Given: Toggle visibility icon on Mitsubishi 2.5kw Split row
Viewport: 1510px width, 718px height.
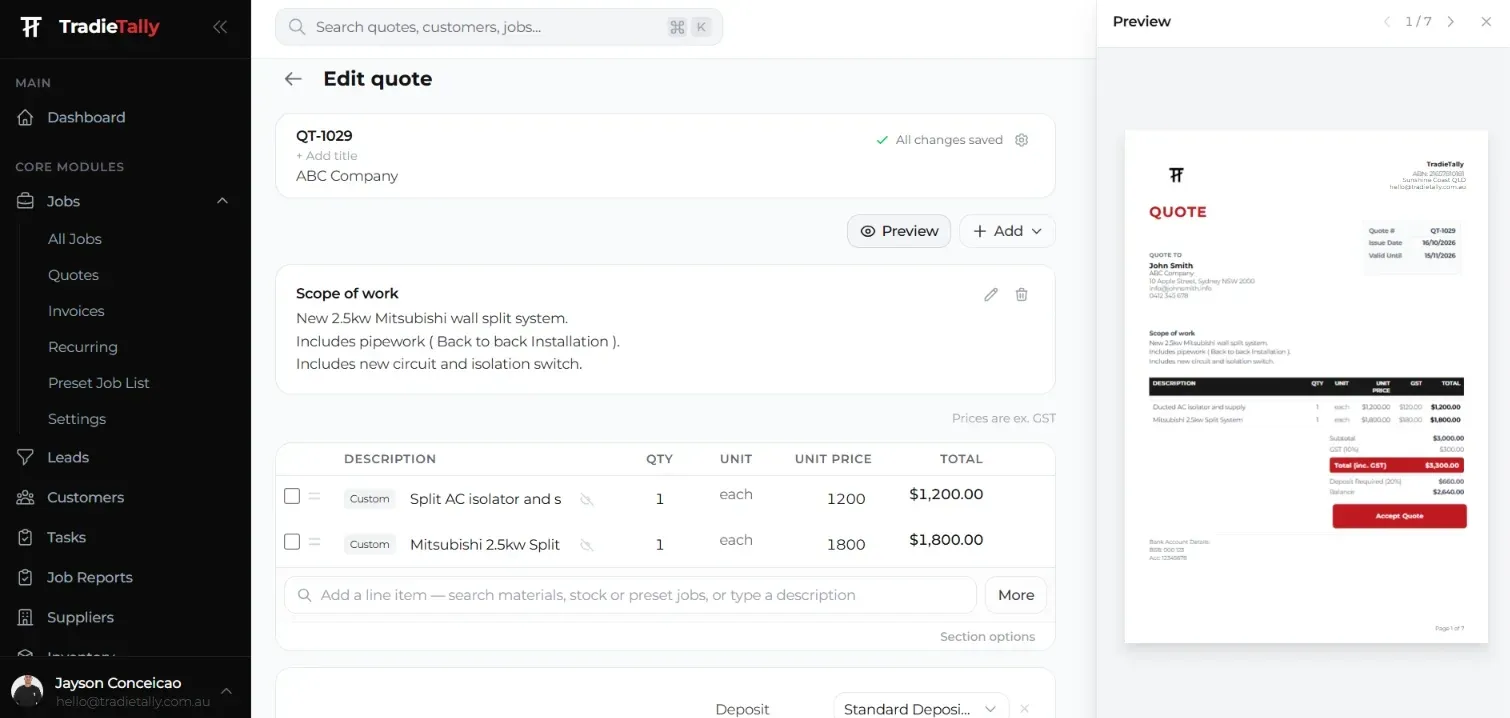Looking at the screenshot, I should 587,545.
